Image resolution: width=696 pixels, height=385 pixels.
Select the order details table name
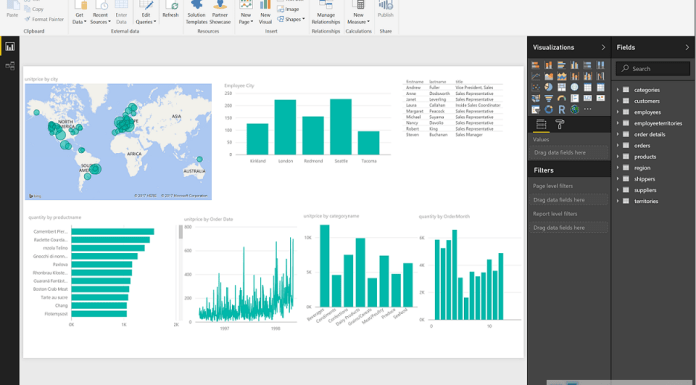click(x=649, y=134)
